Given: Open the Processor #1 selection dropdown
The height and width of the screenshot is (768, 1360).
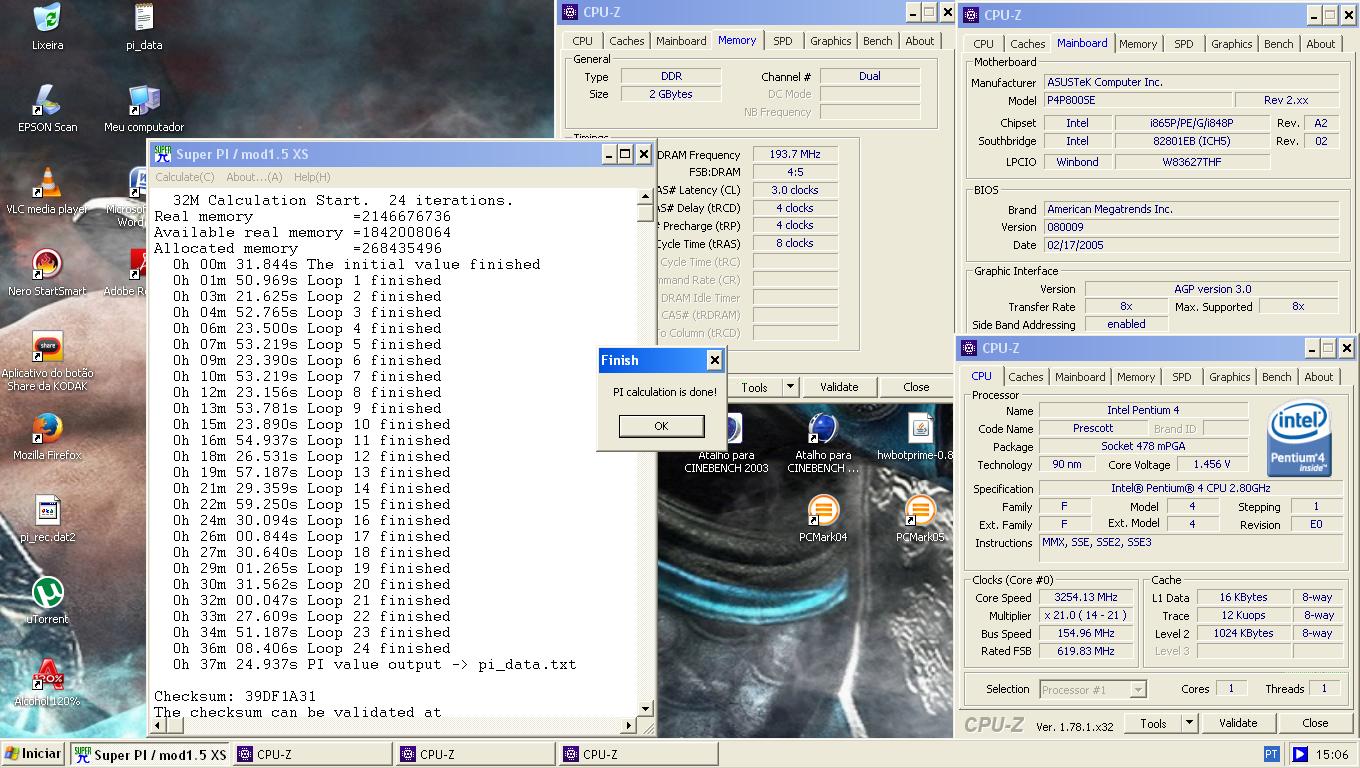Looking at the screenshot, I should (x=1093, y=689).
